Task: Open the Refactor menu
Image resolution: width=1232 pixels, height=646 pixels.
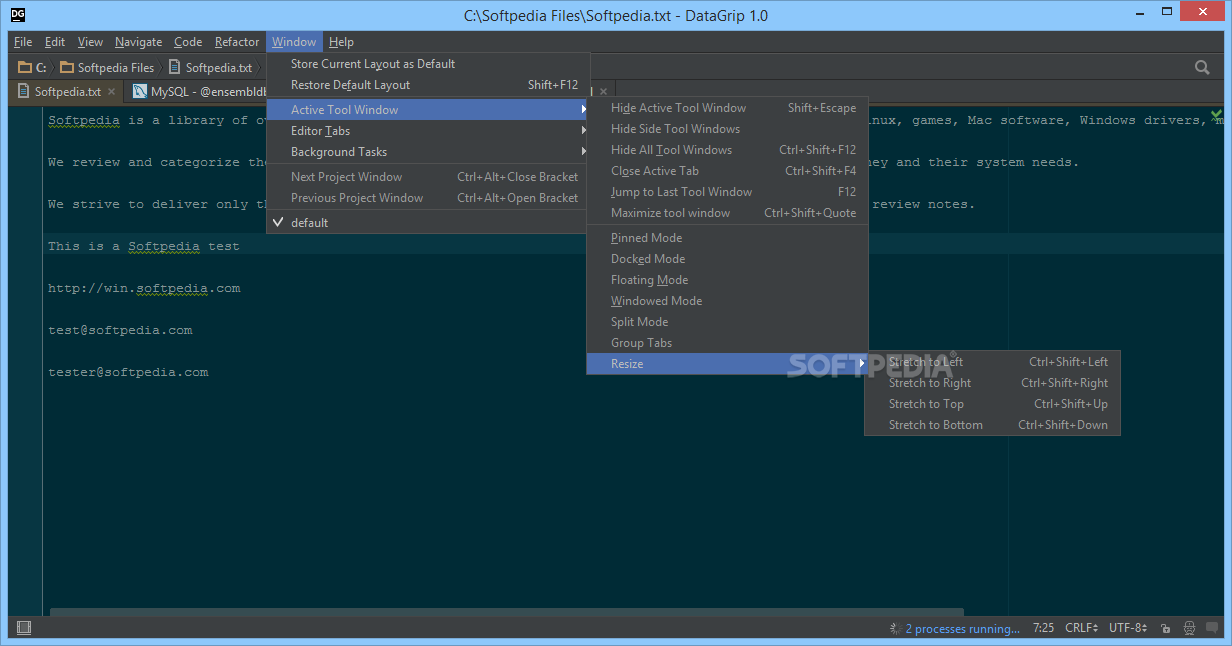Action: coord(237,42)
